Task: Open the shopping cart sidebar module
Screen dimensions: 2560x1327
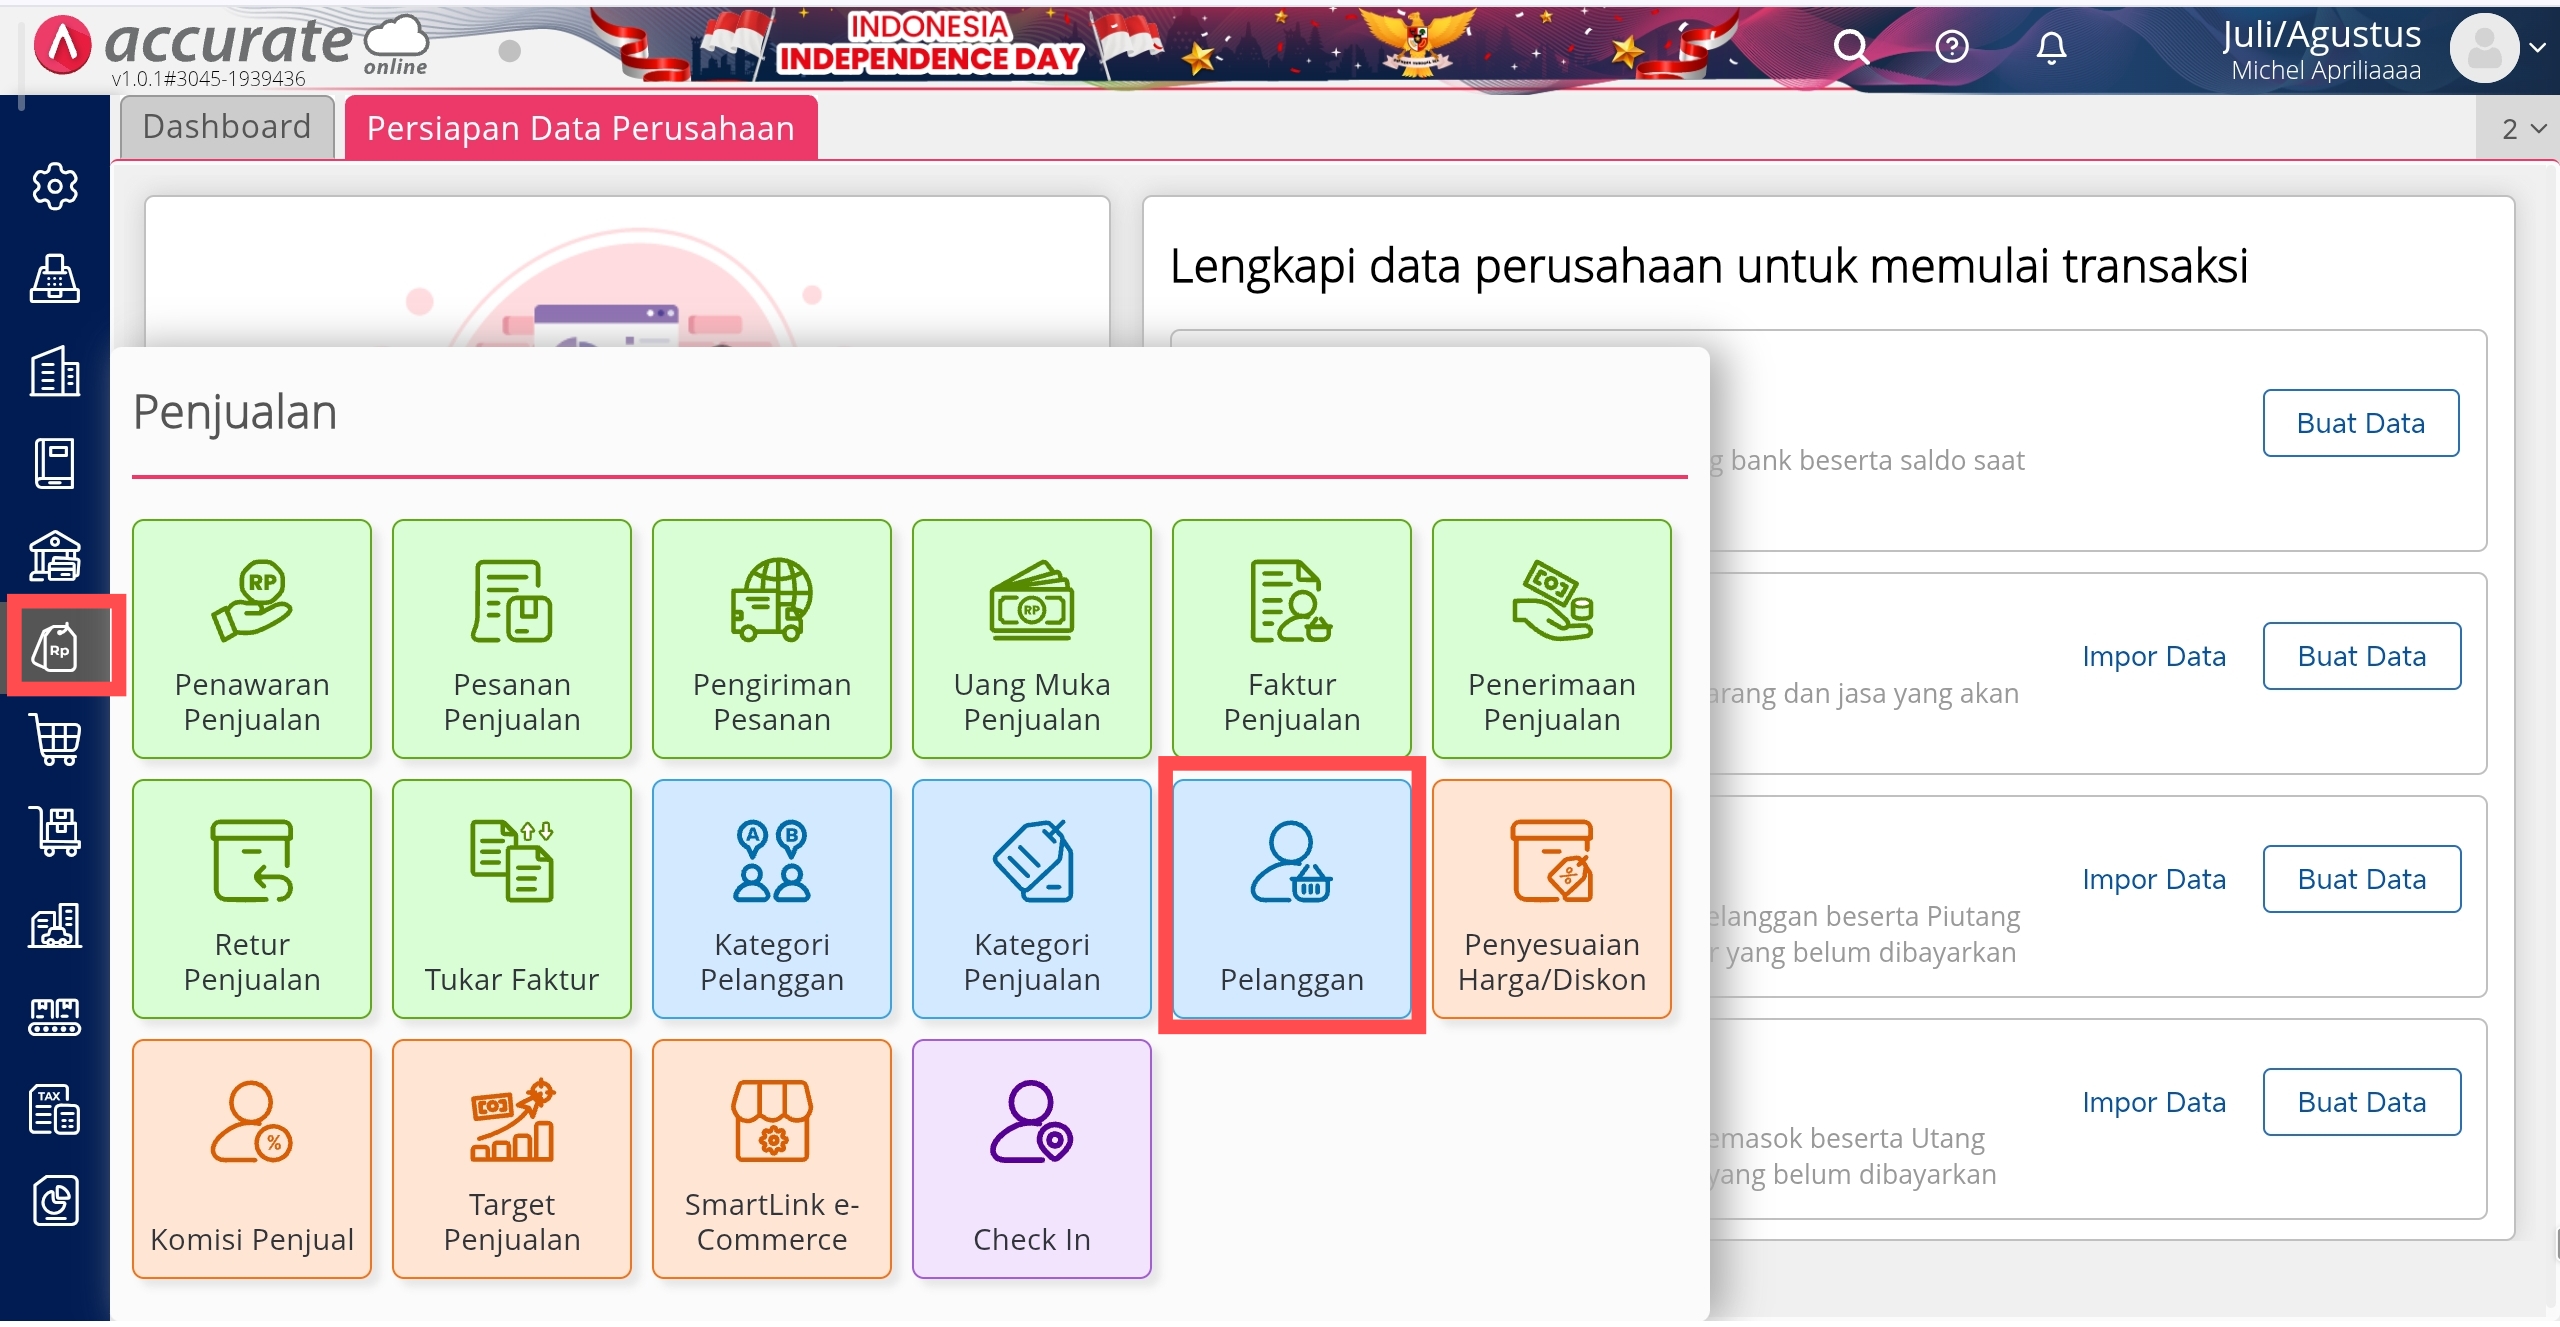Action: pyautogui.click(x=55, y=740)
